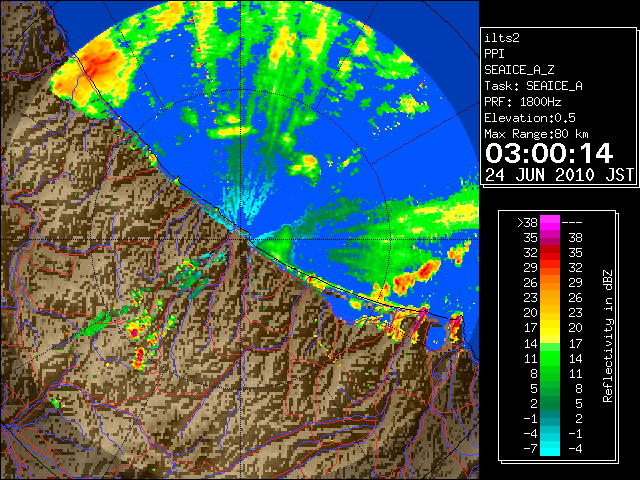The width and height of the screenshot is (640, 480).
Task: Select the bright green band of the scale
Action: 550,358
